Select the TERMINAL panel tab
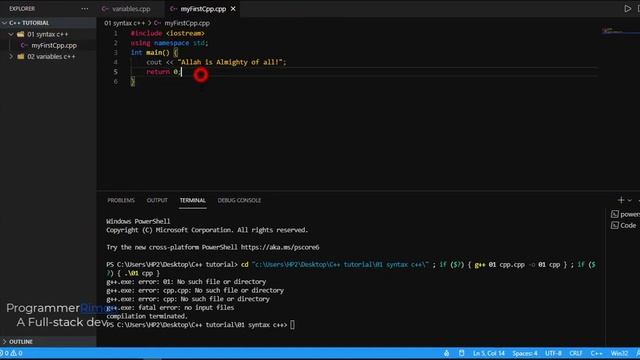The width and height of the screenshot is (640, 360). (x=193, y=200)
